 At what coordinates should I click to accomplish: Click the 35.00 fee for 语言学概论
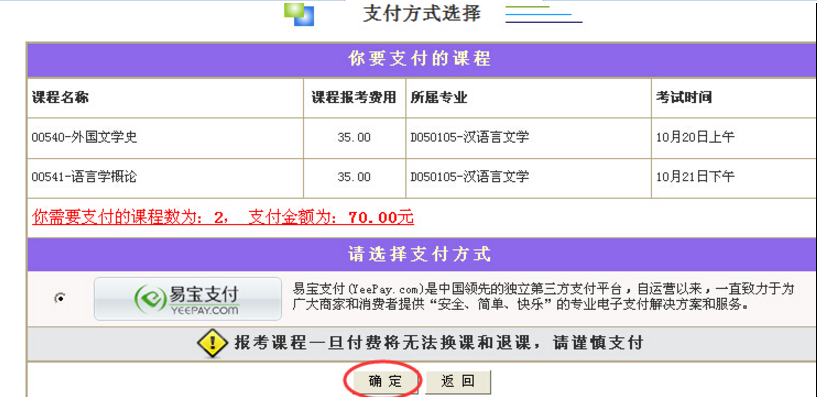tap(354, 178)
